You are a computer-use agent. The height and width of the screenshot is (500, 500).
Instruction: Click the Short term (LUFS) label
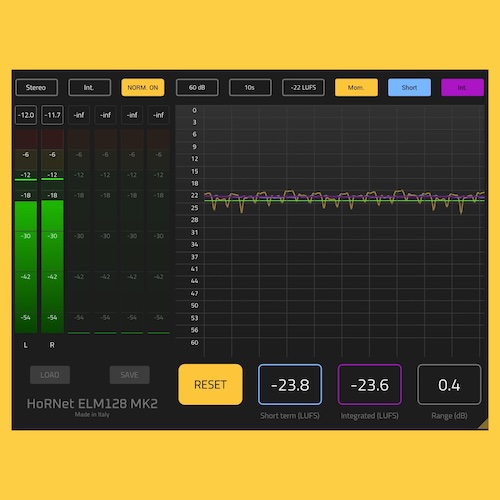[290, 416]
